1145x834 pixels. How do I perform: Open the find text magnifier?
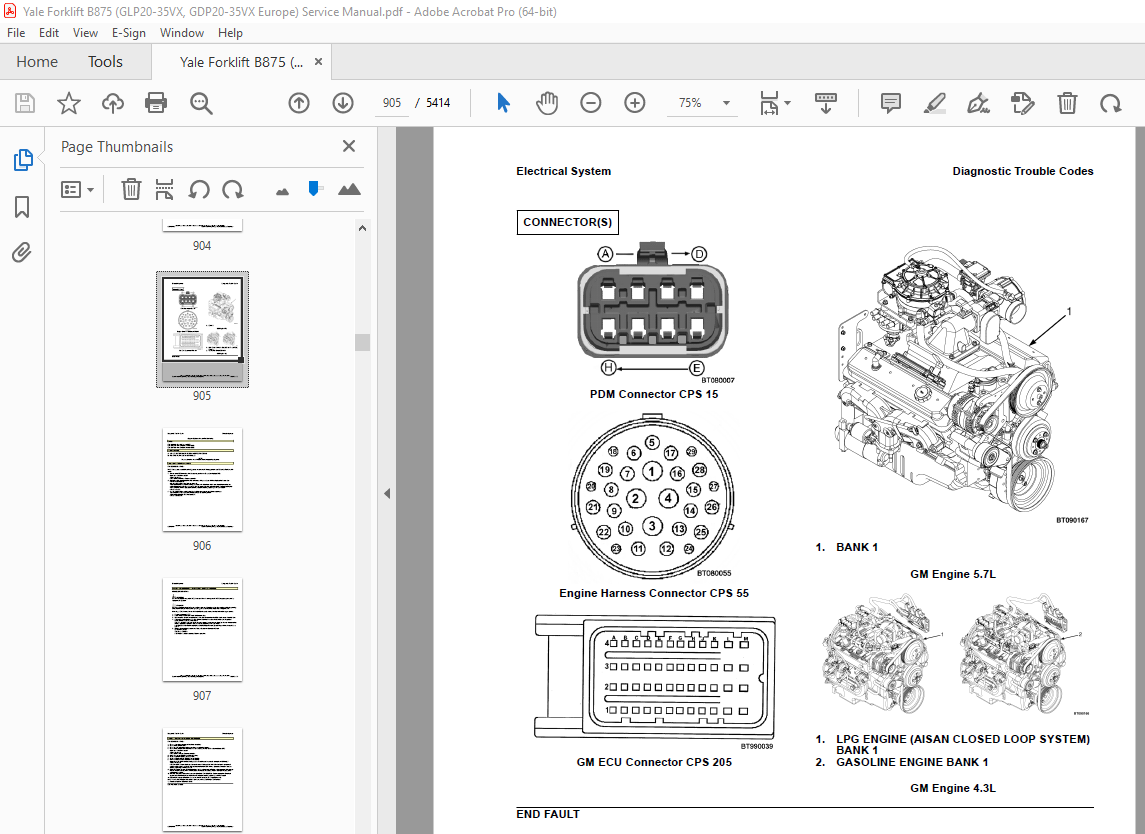point(201,103)
